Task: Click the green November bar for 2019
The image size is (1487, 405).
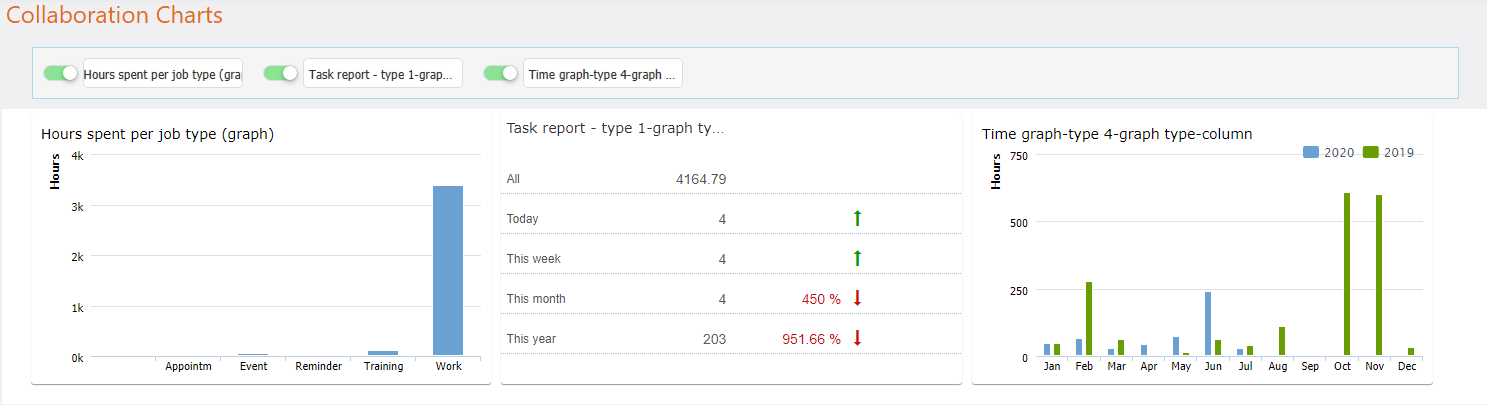Action: click(1379, 275)
